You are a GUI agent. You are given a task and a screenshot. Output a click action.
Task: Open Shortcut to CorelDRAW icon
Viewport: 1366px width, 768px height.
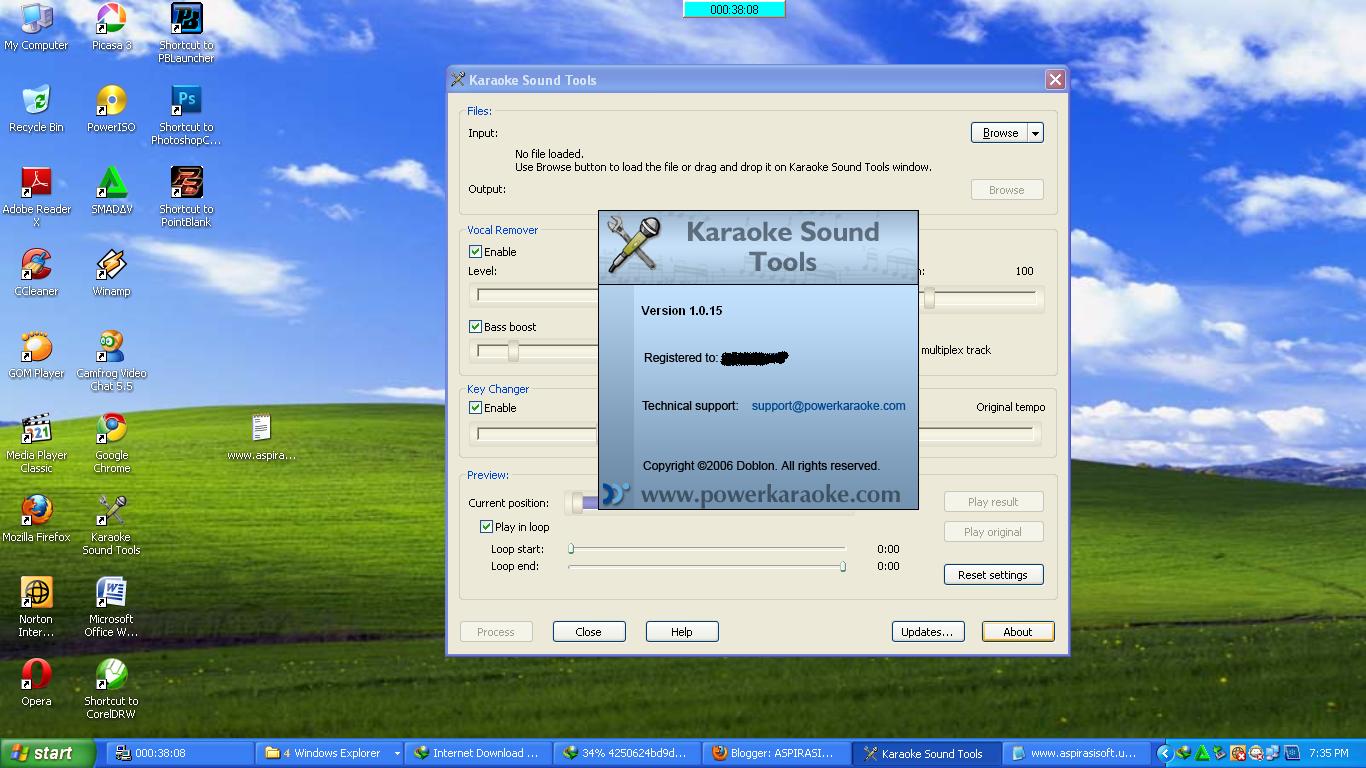pyautogui.click(x=111, y=689)
